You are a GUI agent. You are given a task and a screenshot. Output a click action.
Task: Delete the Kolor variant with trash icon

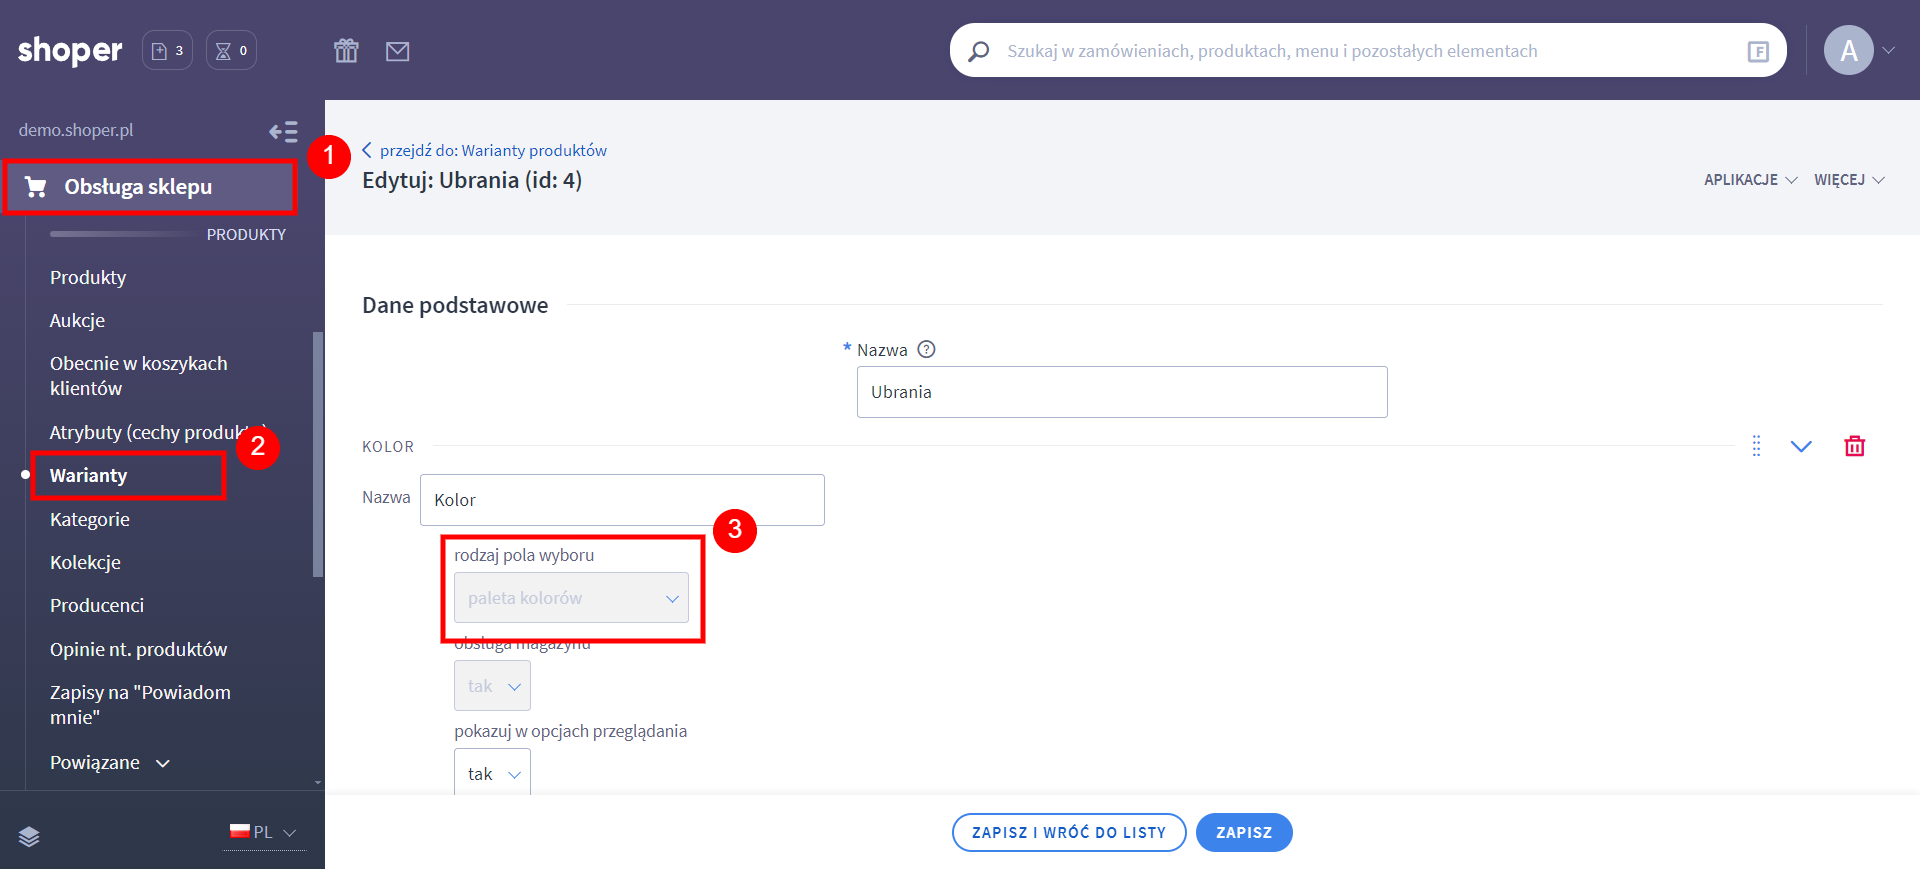[1854, 446]
